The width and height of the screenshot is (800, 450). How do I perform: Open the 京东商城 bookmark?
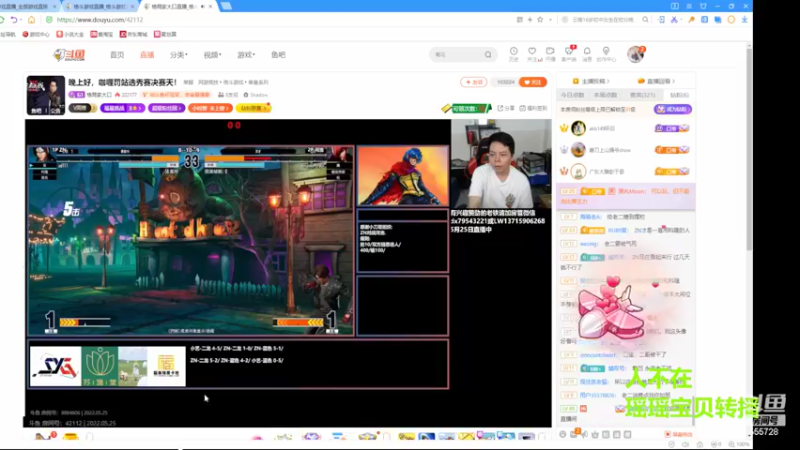click(x=133, y=34)
